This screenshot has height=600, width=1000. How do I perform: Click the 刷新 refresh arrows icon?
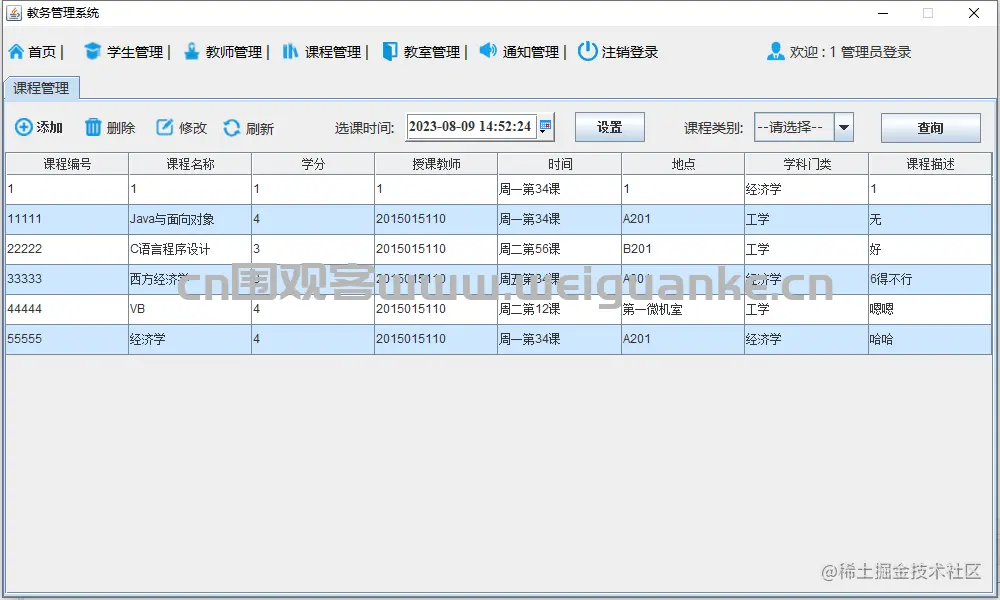coord(232,128)
